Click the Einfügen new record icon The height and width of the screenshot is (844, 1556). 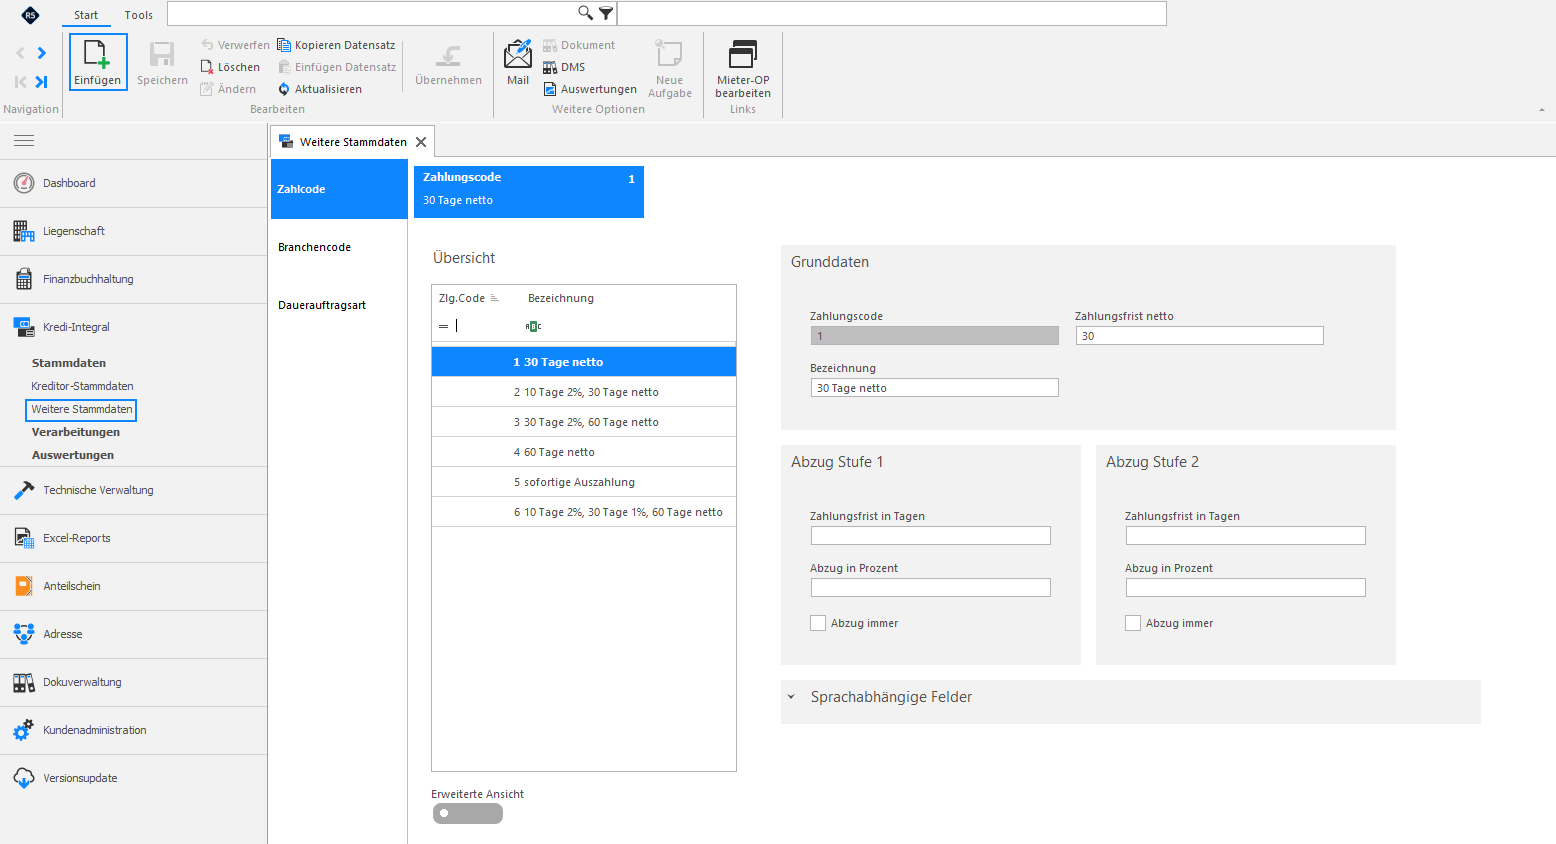click(97, 55)
